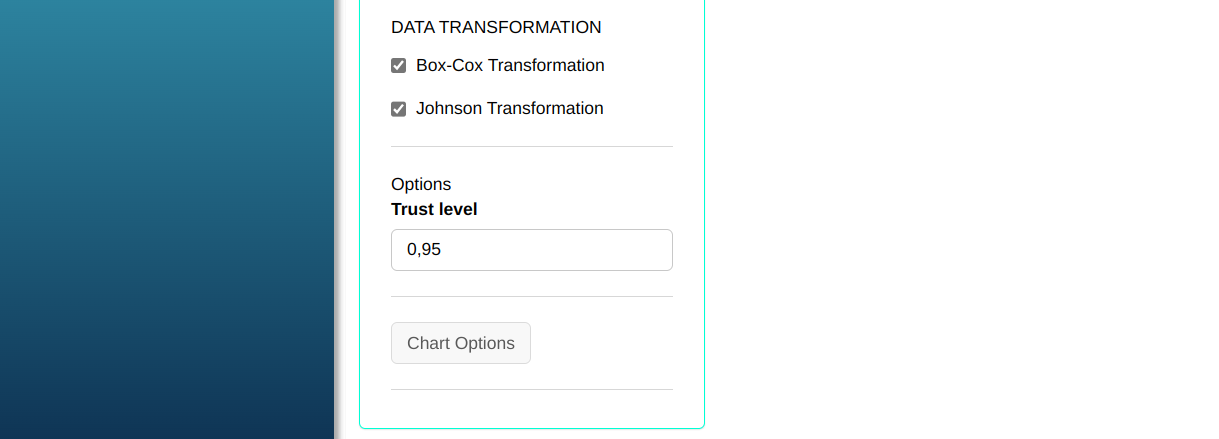Click the DATA TRANSFORMATION section heading
This screenshot has height=439, width=1219.
pos(496,28)
